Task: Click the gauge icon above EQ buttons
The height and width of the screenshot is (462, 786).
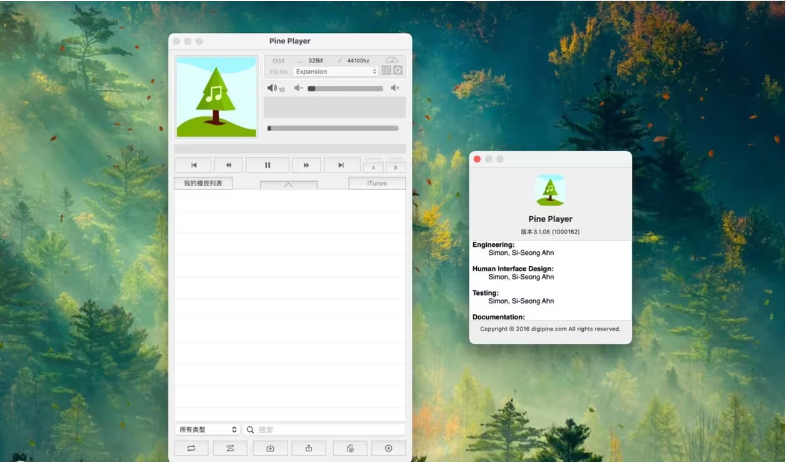Action: 392,60
